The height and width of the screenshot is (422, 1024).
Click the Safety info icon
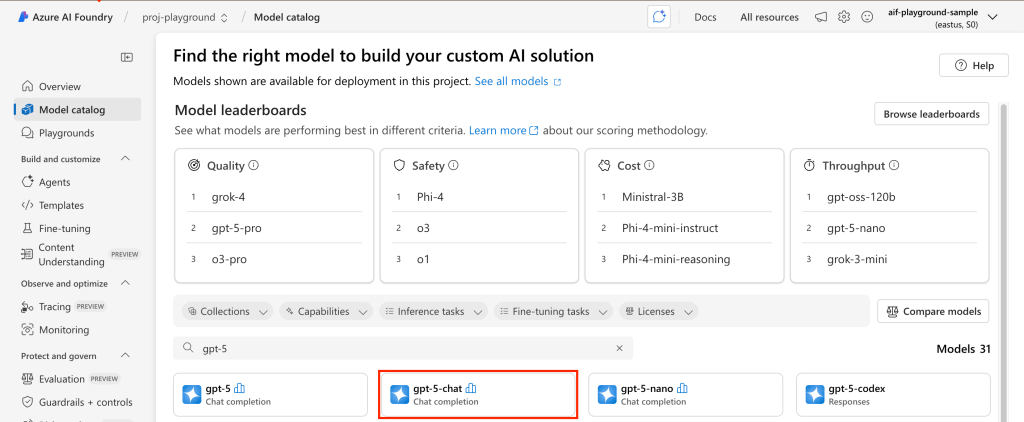453,165
